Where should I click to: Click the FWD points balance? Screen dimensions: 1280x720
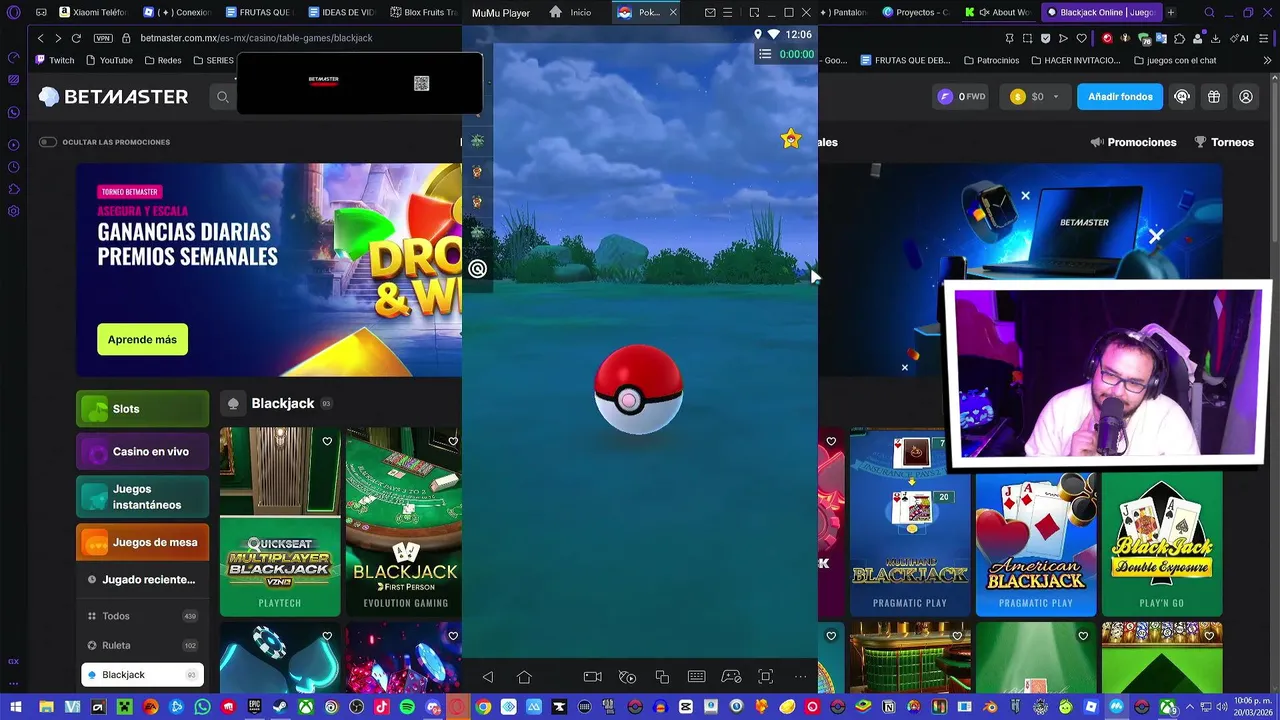point(961,97)
